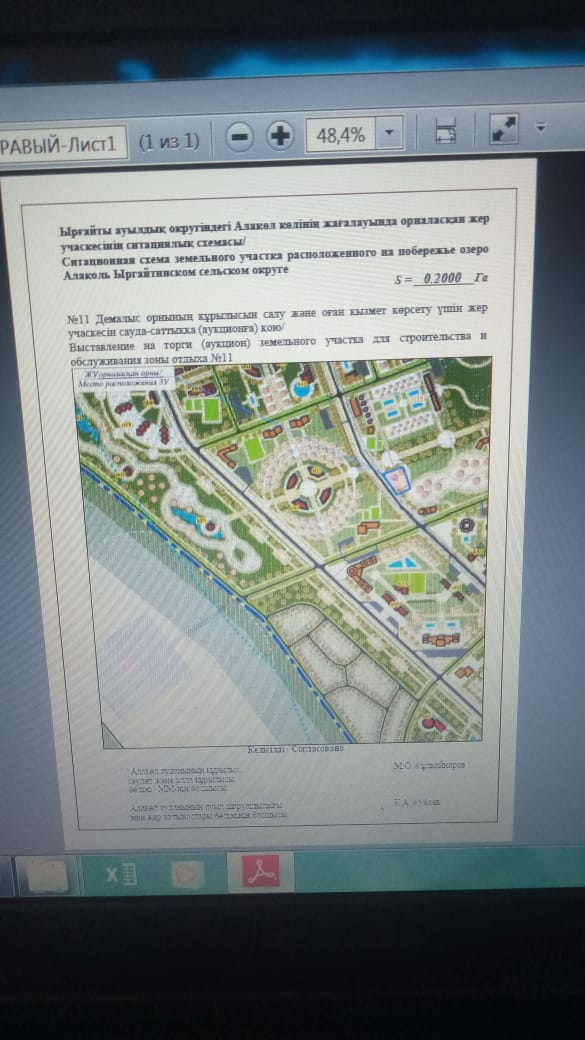Screen dimensions: 585x1040
Task: Open the Adobe Acrobat taskbar icon
Action: (261, 872)
